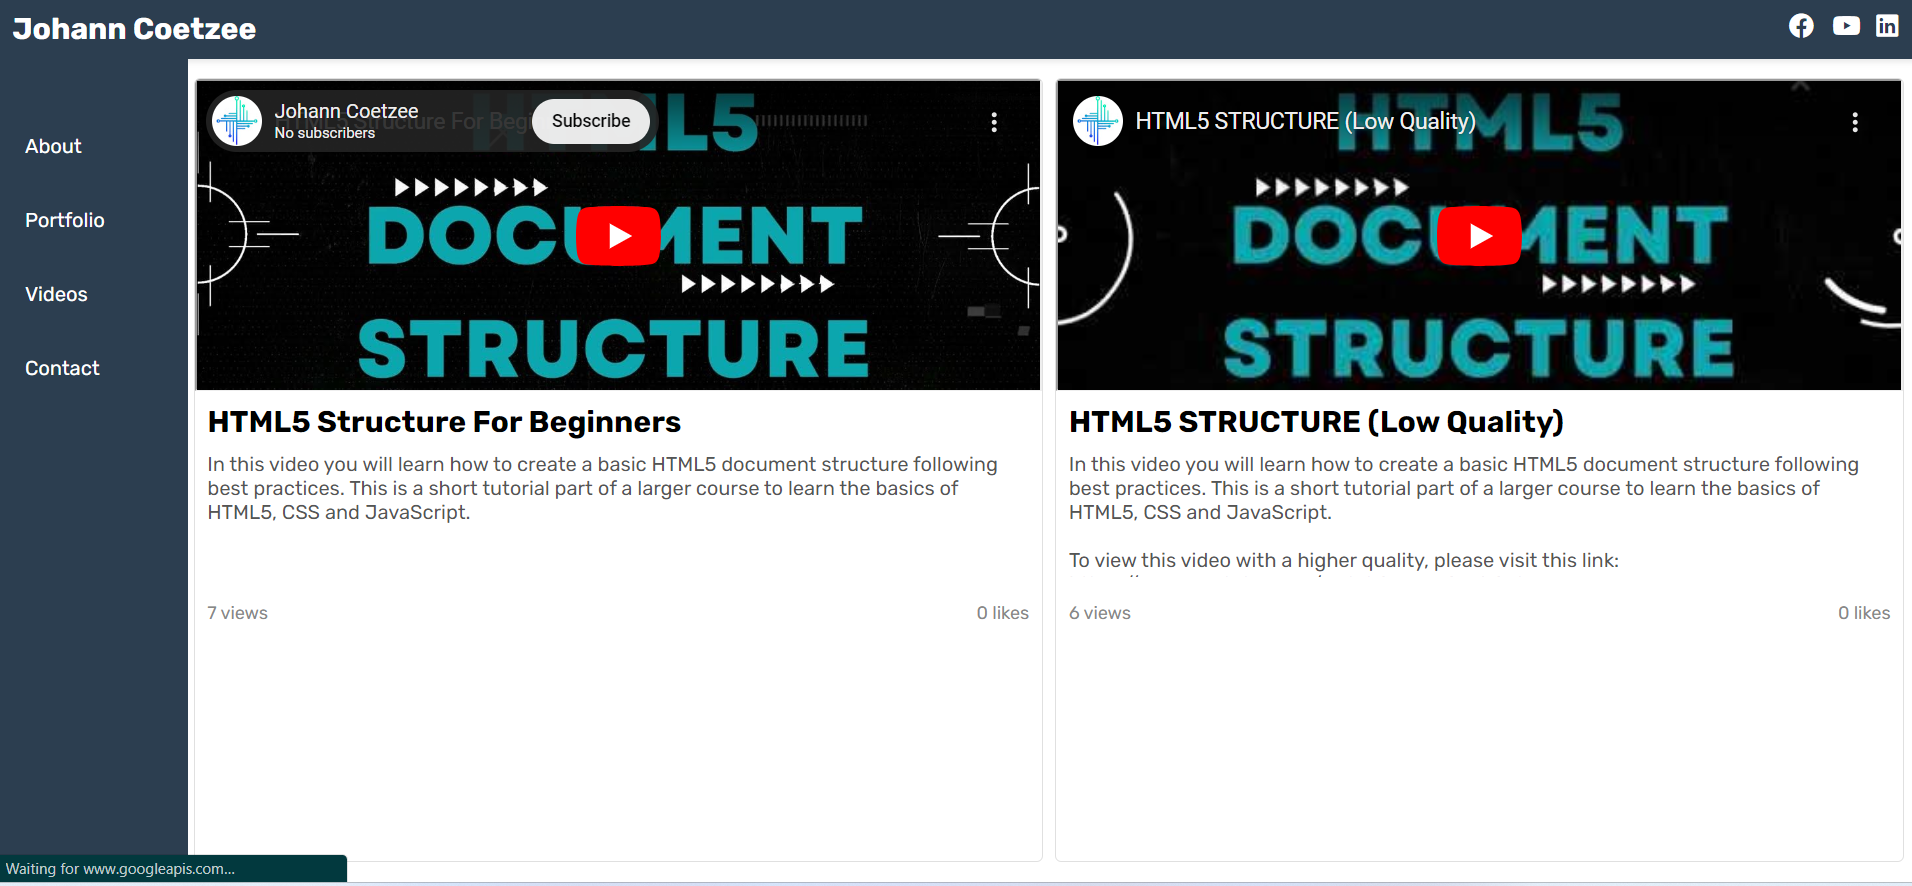Click the HTML5 STRUCTURE (Low Quality) heading
The height and width of the screenshot is (886, 1912).
1316,422
